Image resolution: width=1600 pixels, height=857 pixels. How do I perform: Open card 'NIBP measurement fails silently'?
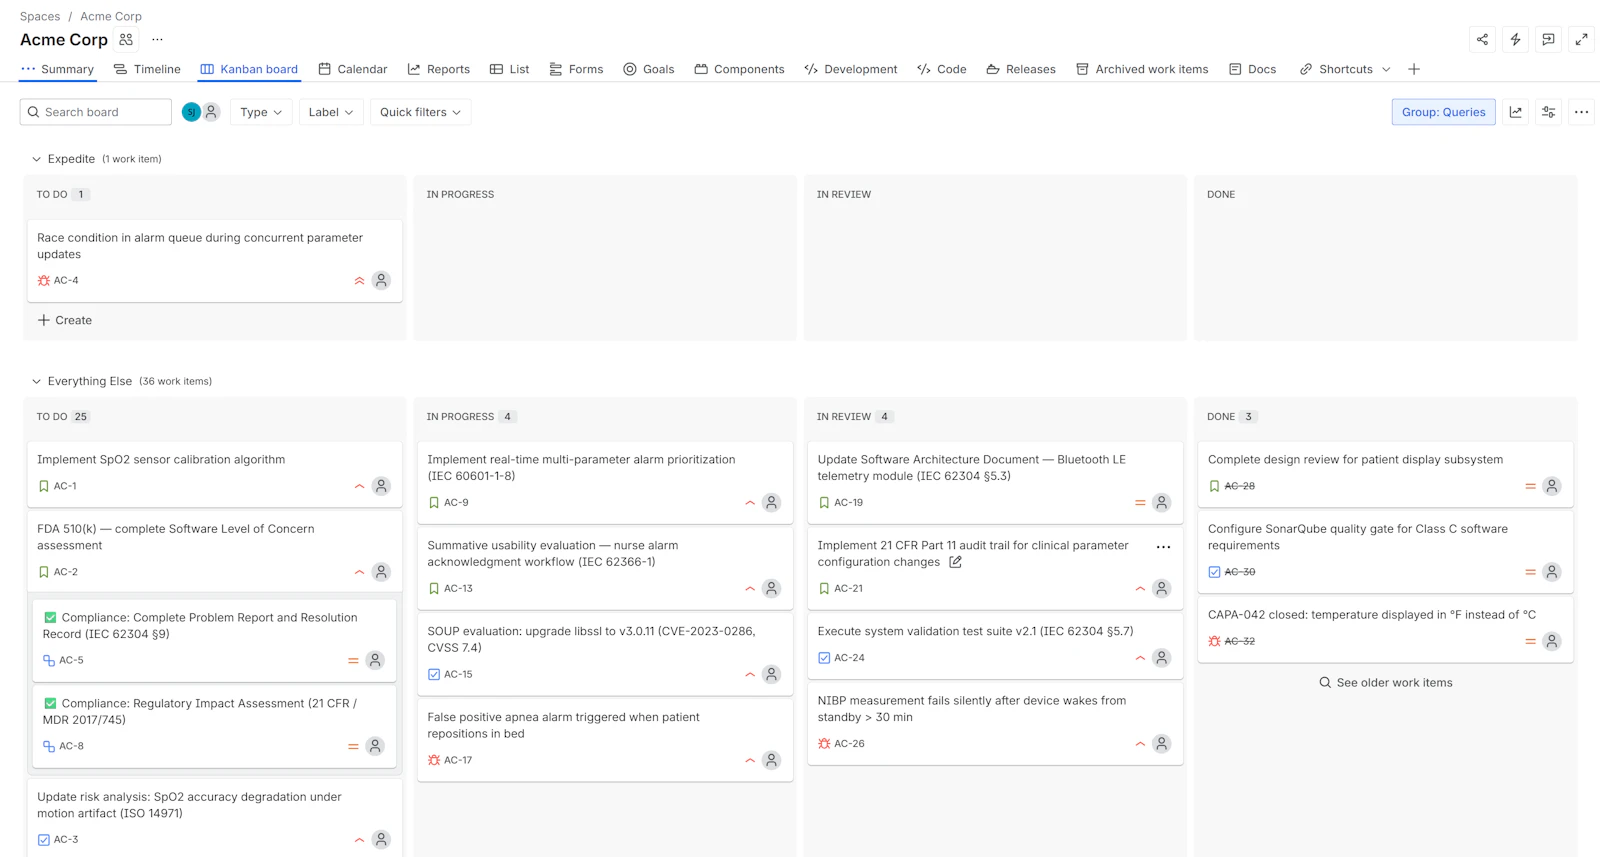coord(995,724)
